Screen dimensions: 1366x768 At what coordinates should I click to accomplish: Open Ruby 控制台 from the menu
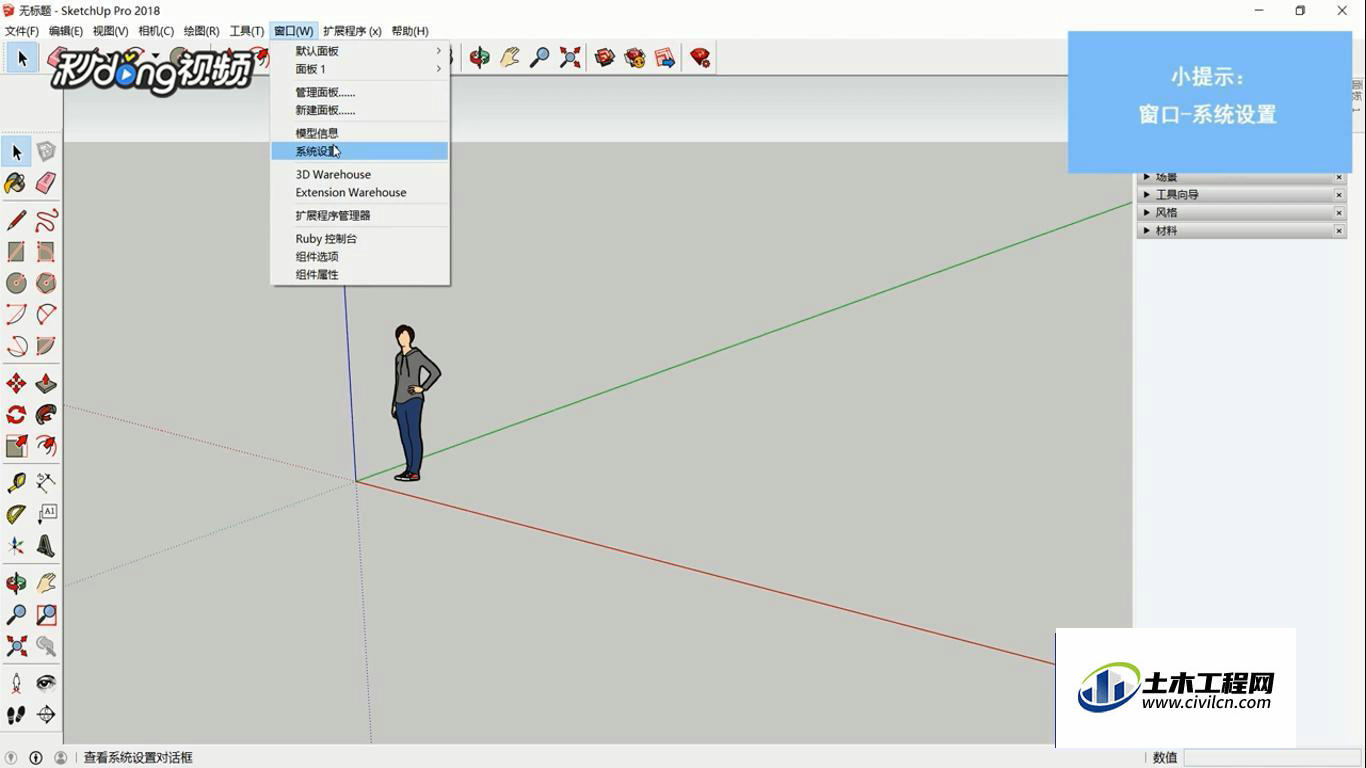point(360,239)
